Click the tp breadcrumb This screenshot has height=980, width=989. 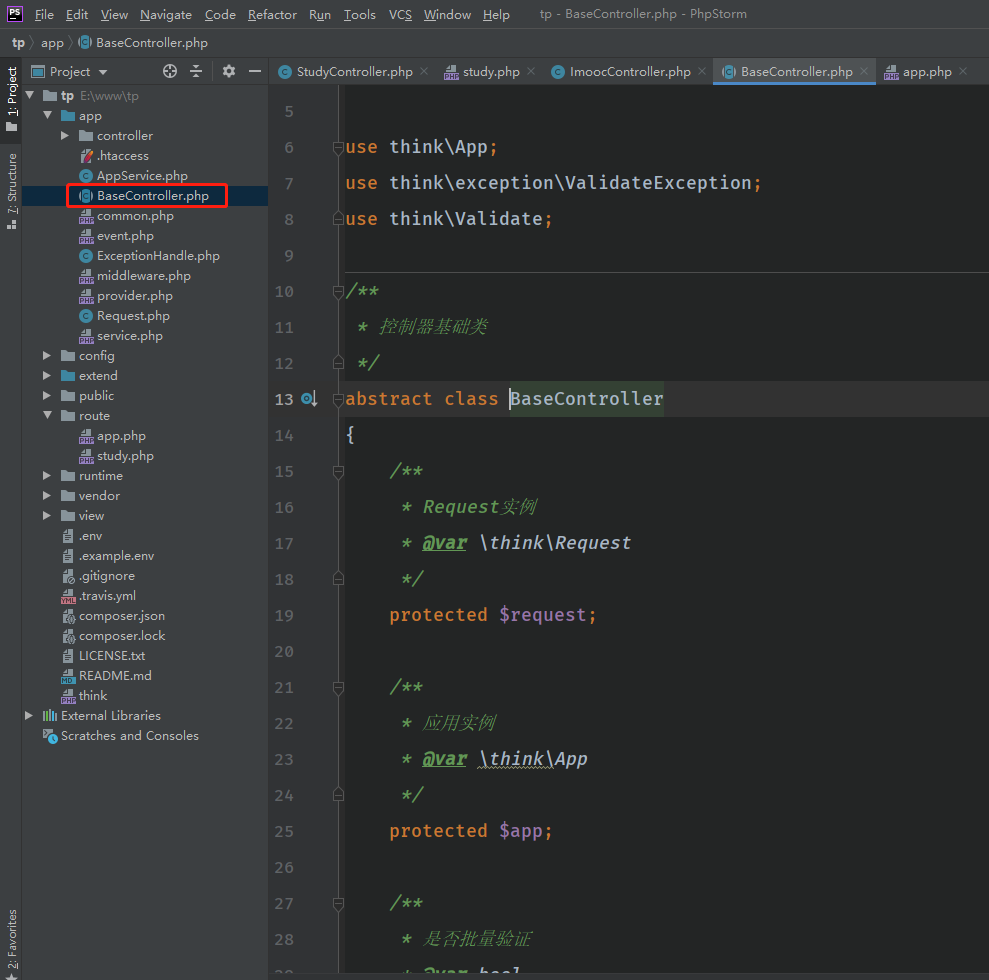pyautogui.click(x=18, y=43)
